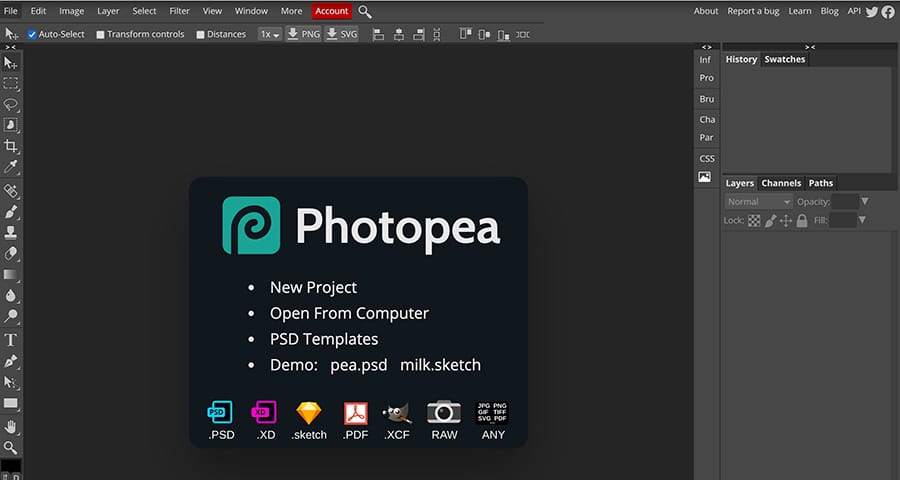900x480 pixels.
Task: Export with the PNG download button
Action: pyautogui.click(x=304, y=34)
